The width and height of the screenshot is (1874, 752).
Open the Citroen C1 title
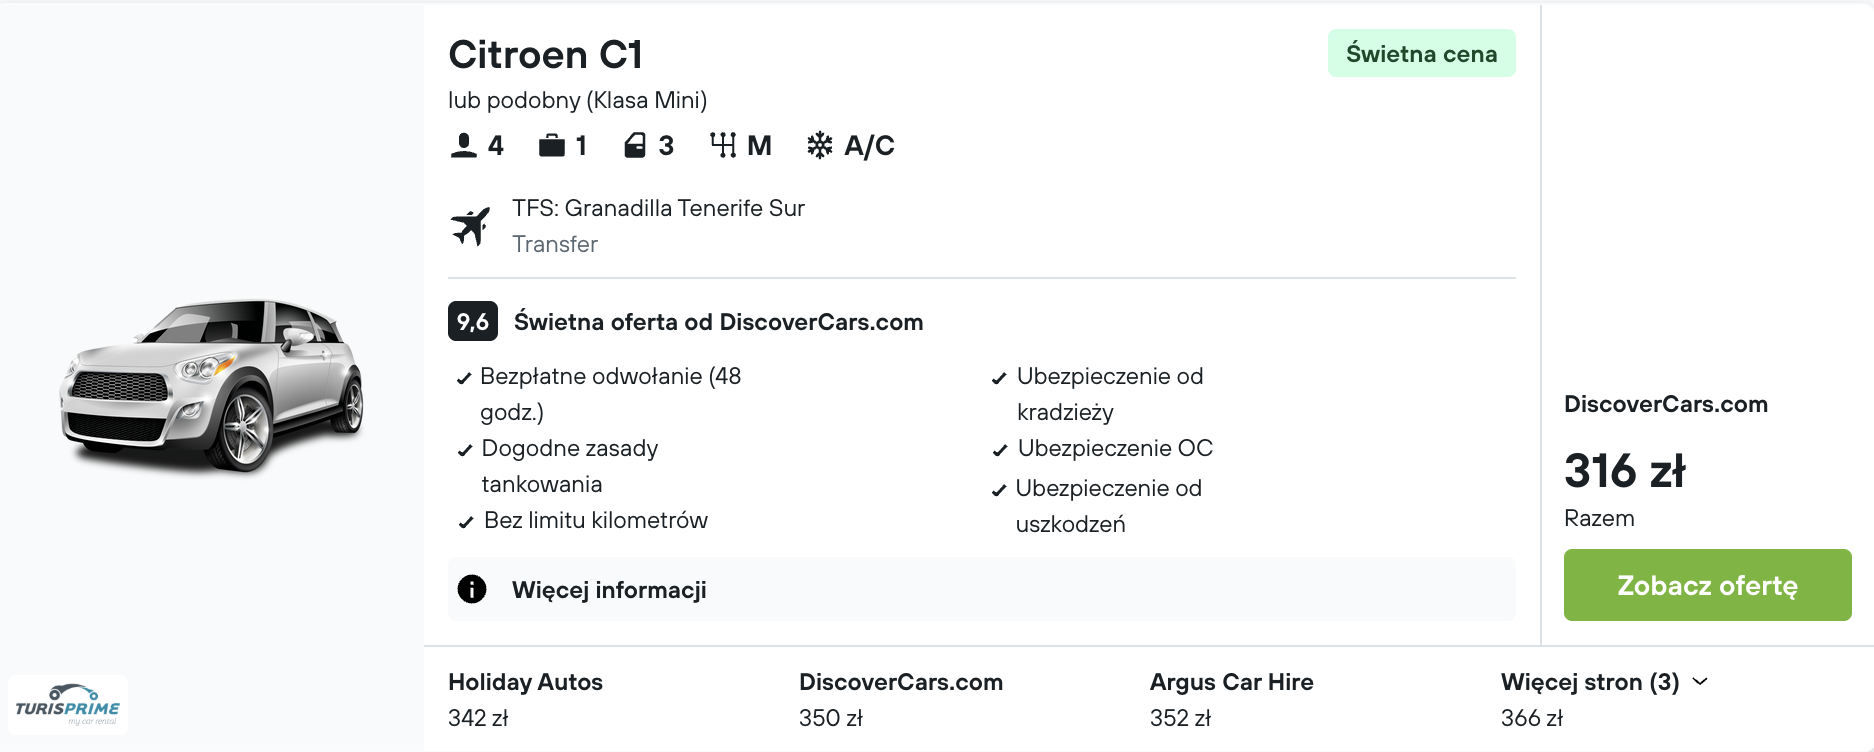pos(545,55)
